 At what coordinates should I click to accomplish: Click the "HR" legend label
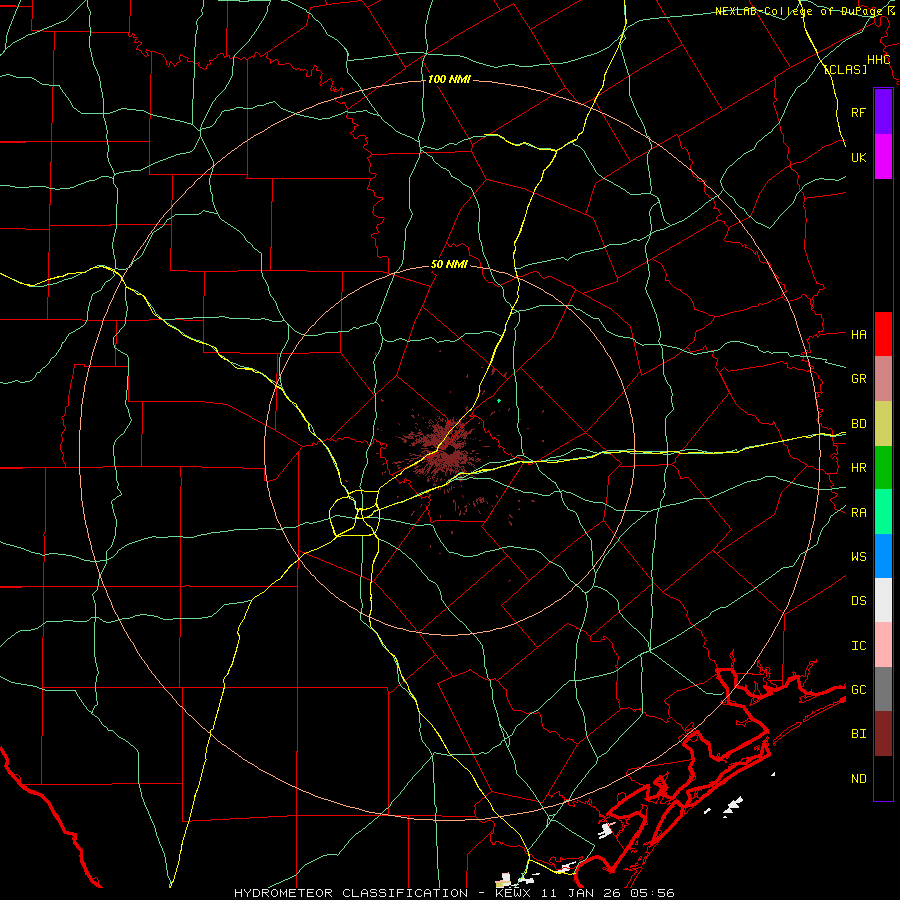pos(858,468)
